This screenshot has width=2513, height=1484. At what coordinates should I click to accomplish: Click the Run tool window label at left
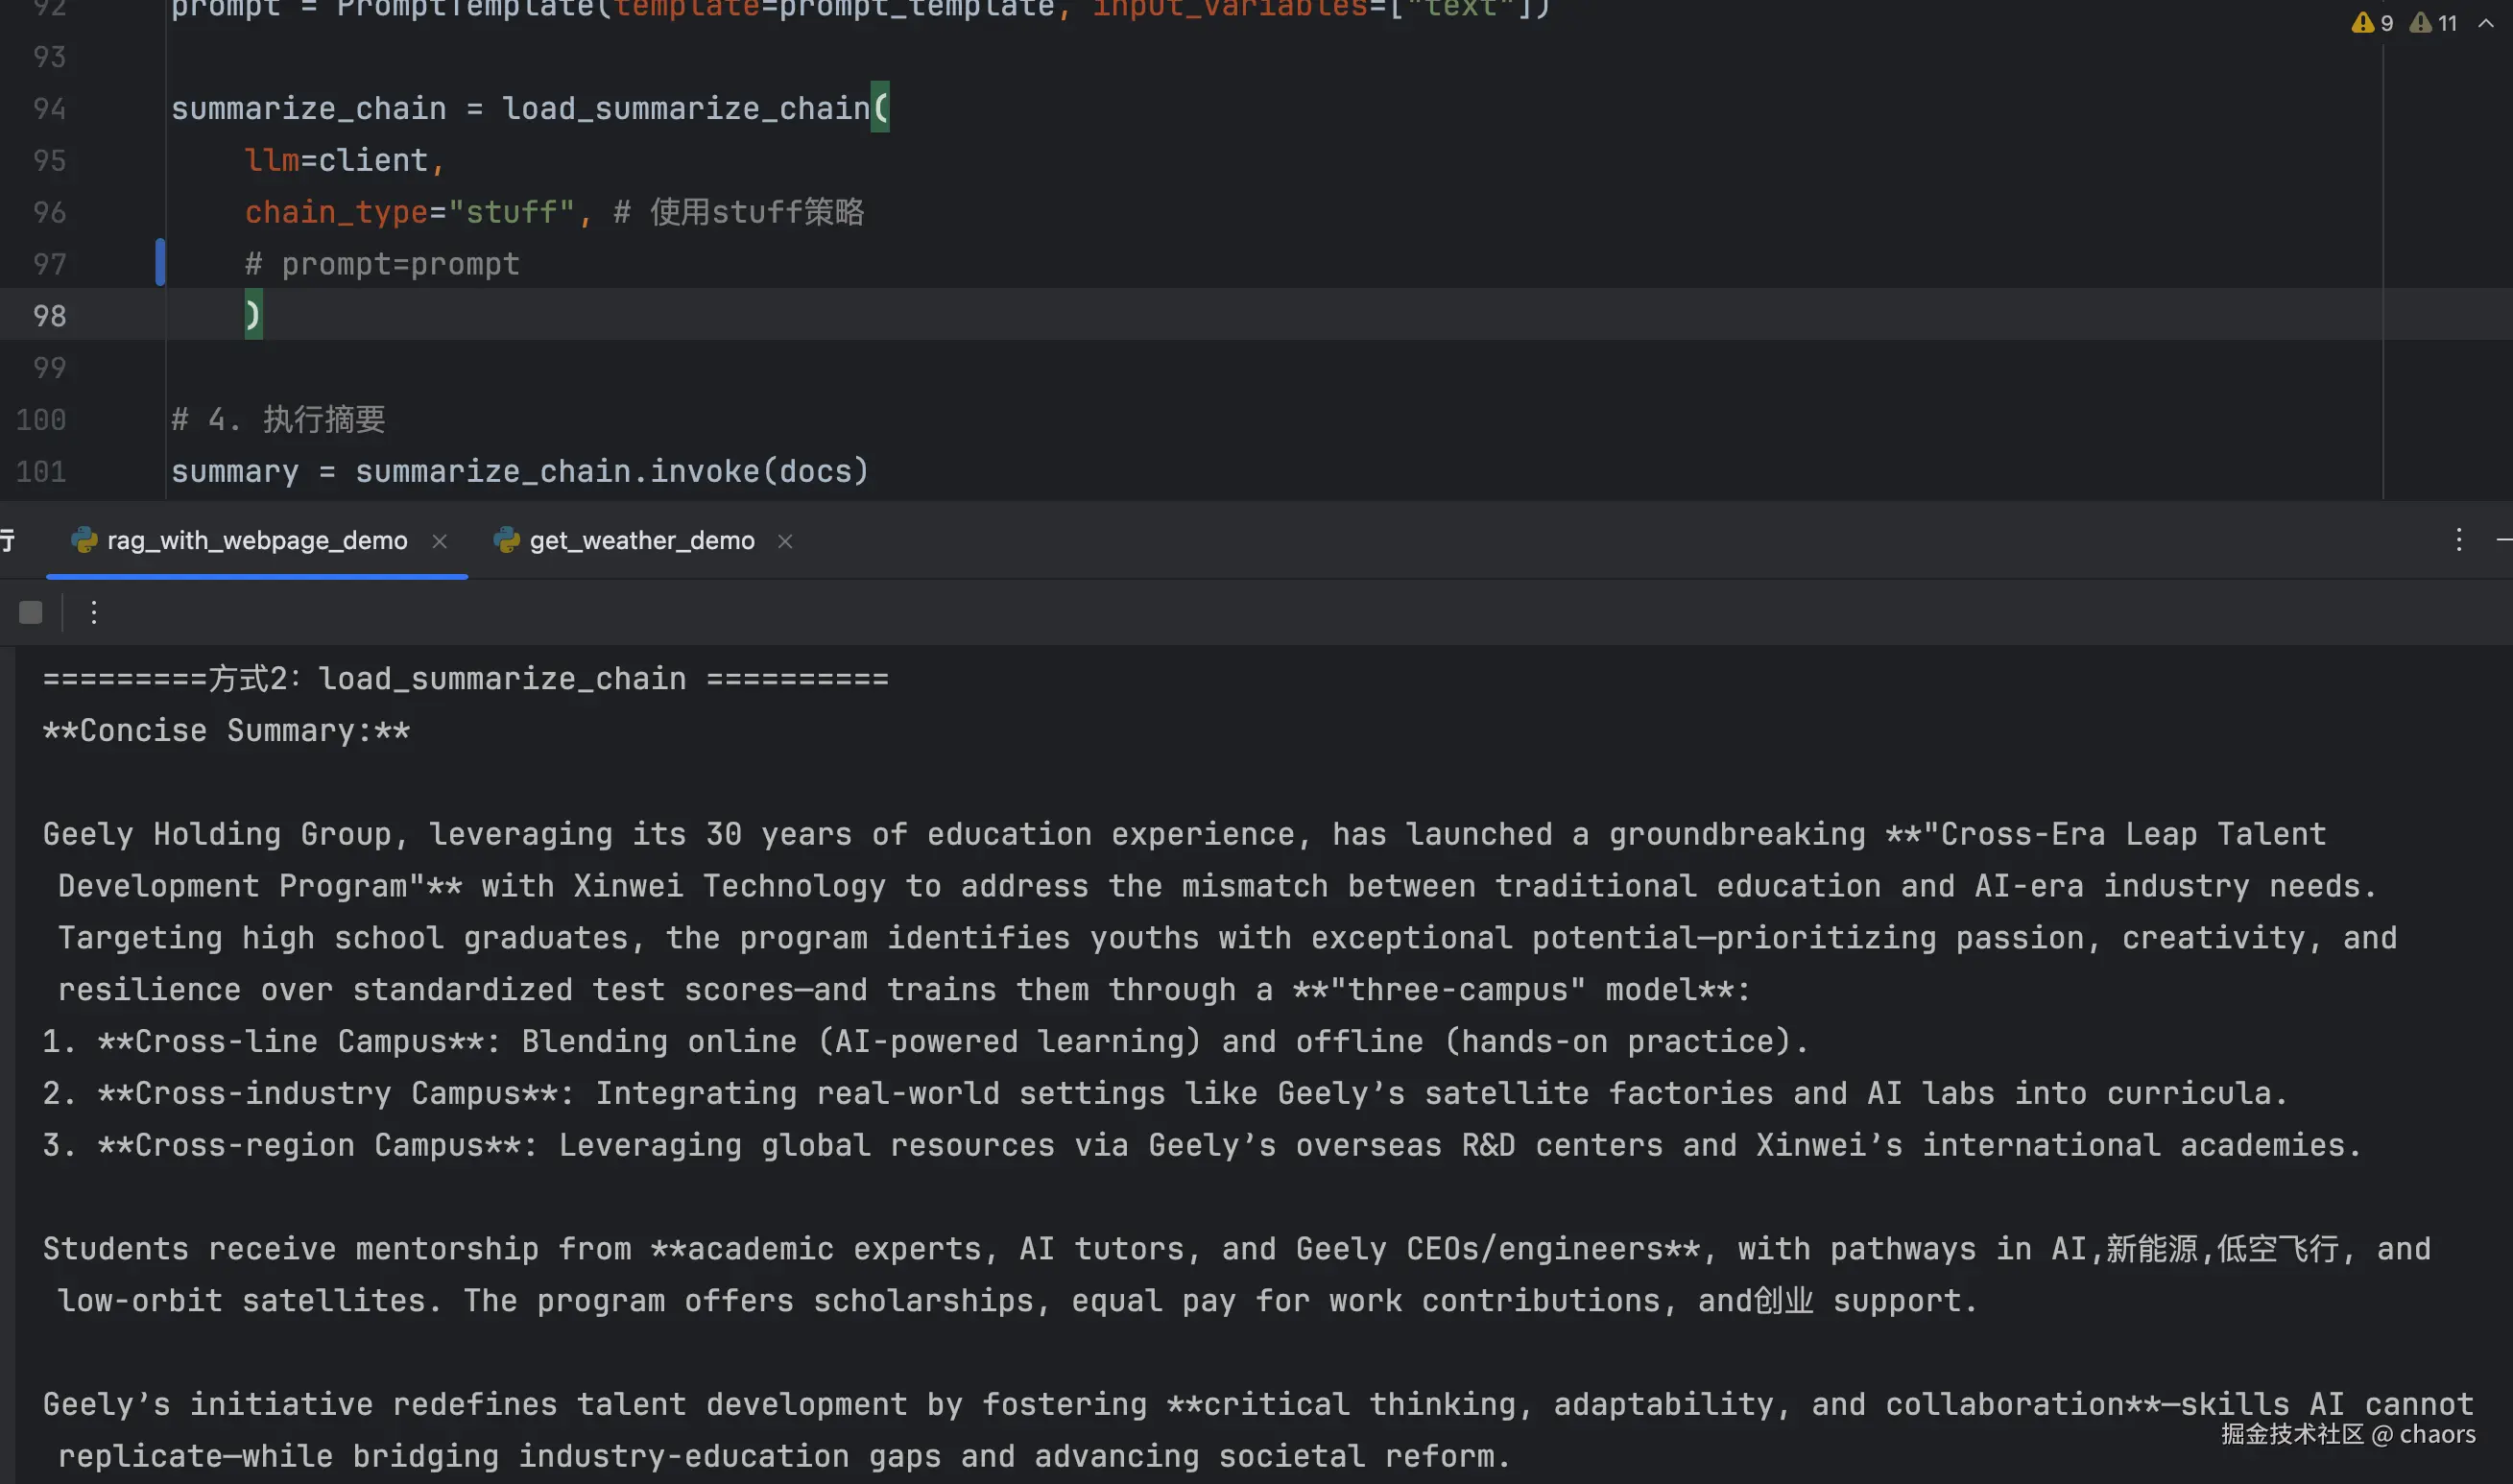(x=8, y=540)
